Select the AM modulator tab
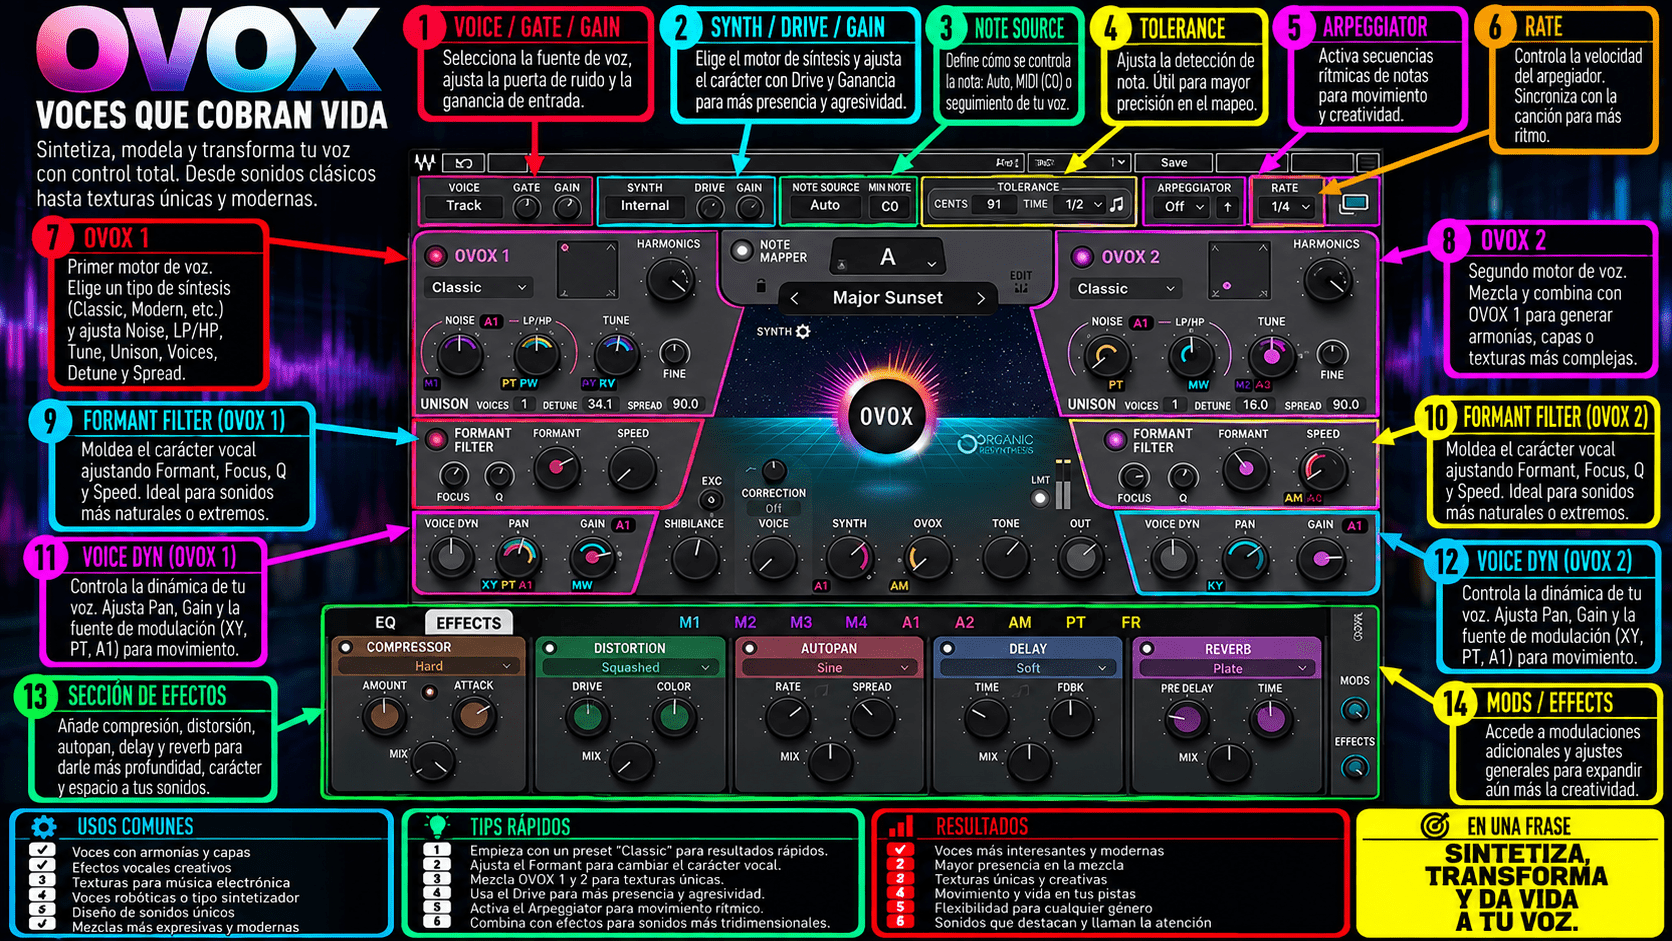 [x=1019, y=622]
